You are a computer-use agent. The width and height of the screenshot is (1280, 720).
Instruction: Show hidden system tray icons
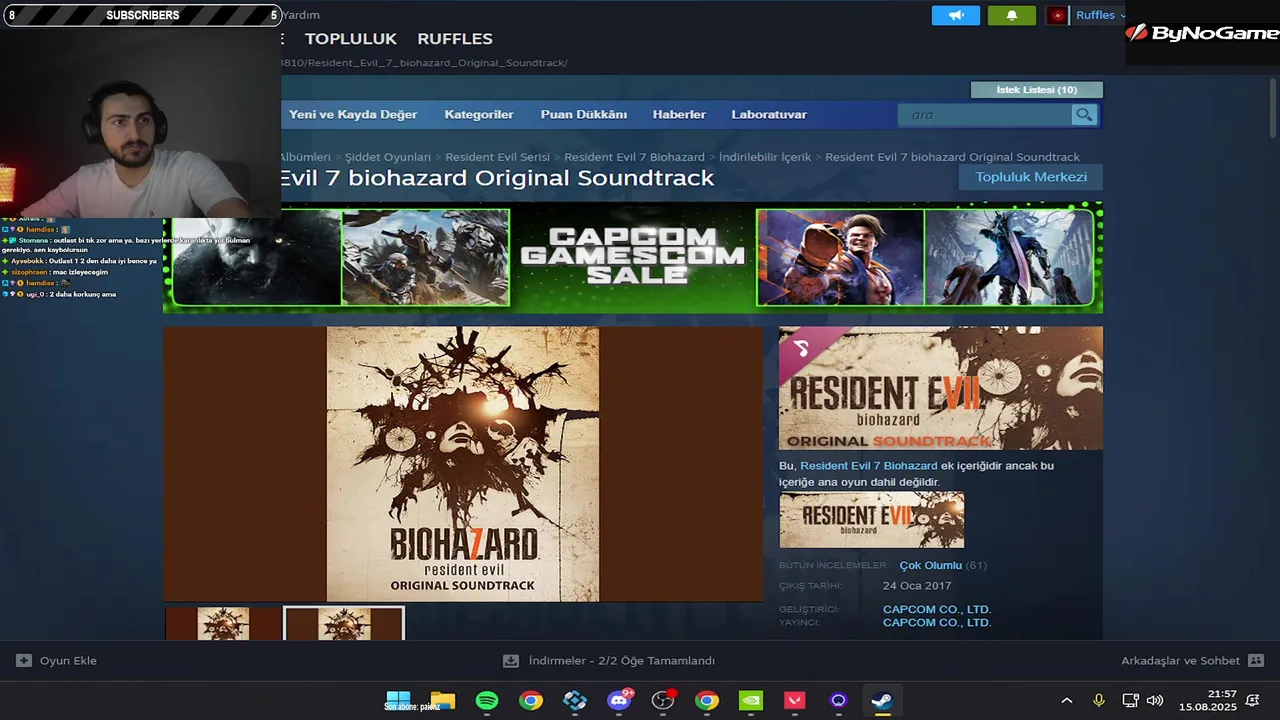(1066, 700)
